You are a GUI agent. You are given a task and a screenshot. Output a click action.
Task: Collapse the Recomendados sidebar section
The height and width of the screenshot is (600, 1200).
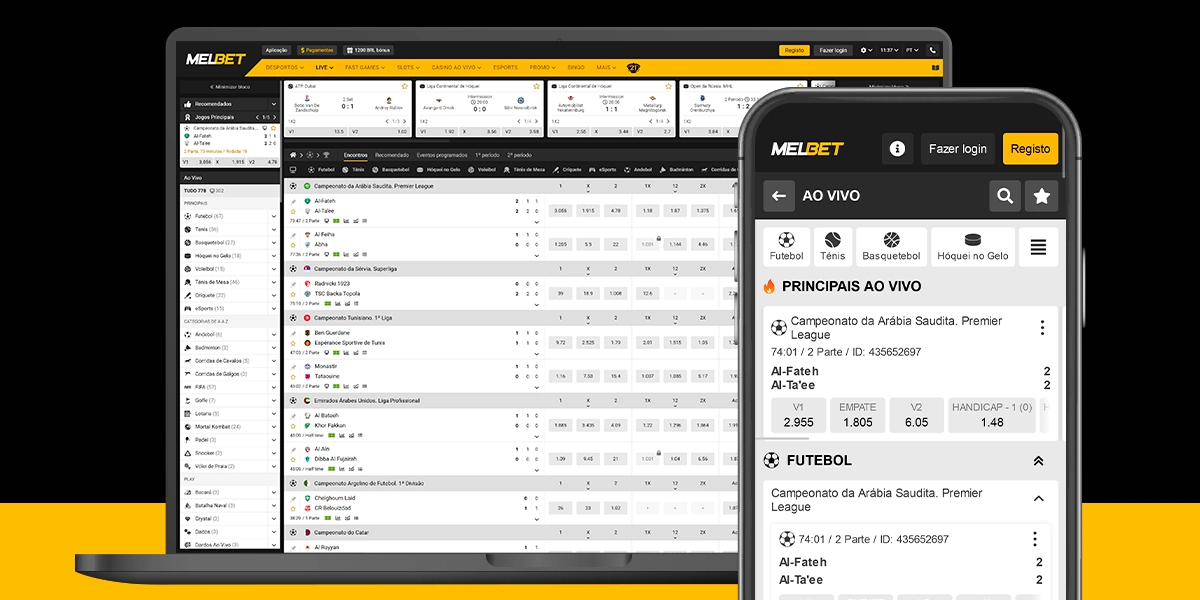(x=274, y=104)
